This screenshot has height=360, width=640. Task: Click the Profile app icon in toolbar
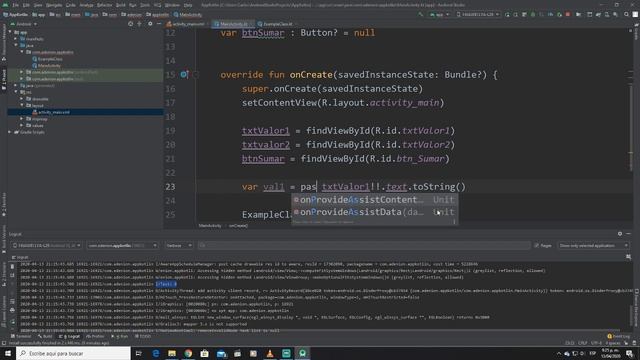tap(550, 15)
